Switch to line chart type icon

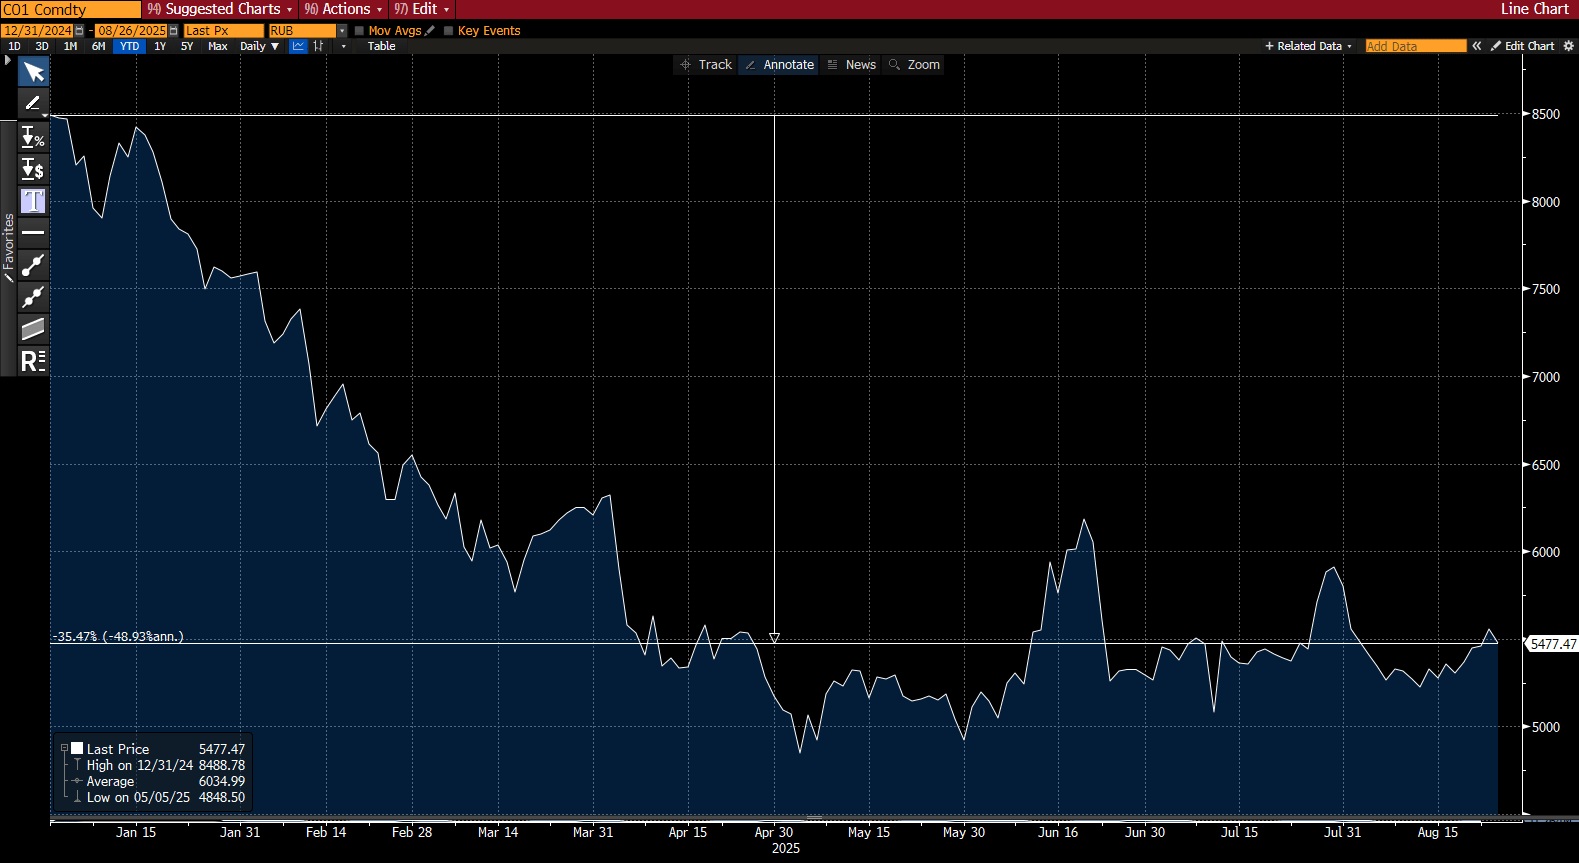(x=298, y=46)
